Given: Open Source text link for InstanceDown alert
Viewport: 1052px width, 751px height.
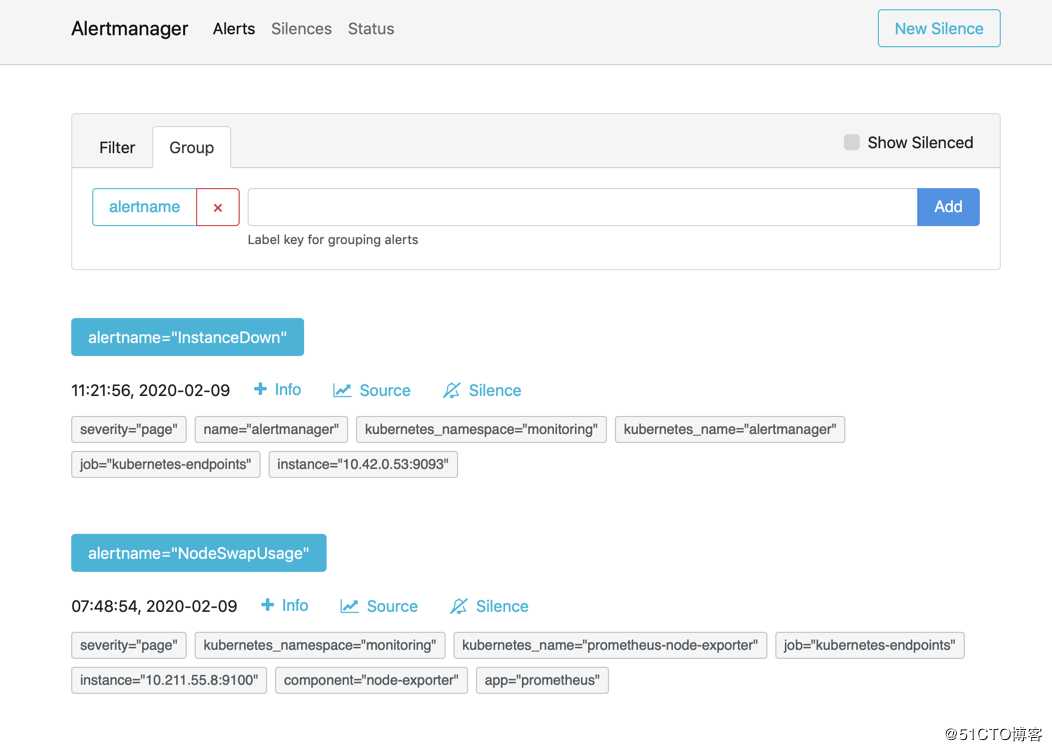Looking at the screenshot, I should pos(384,391).
